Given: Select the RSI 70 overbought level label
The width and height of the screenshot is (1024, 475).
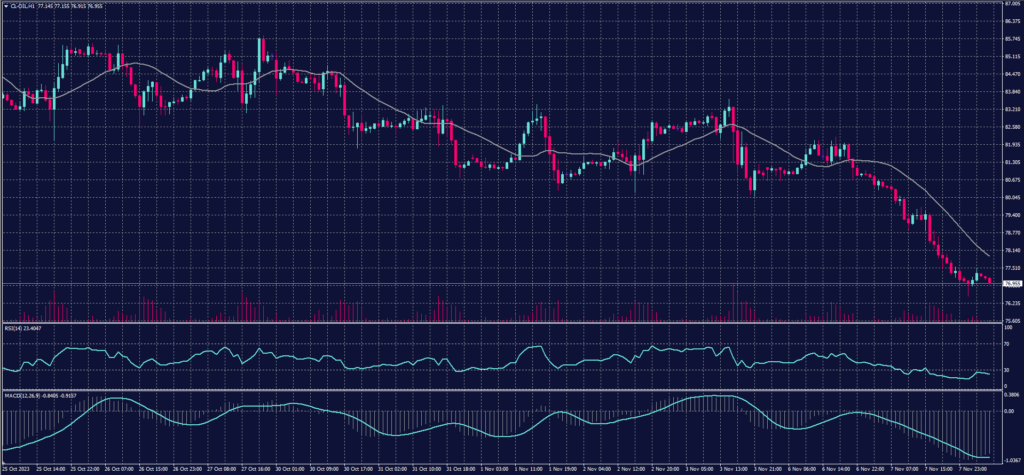Looking at the screenshot, I should [1001, 343].
